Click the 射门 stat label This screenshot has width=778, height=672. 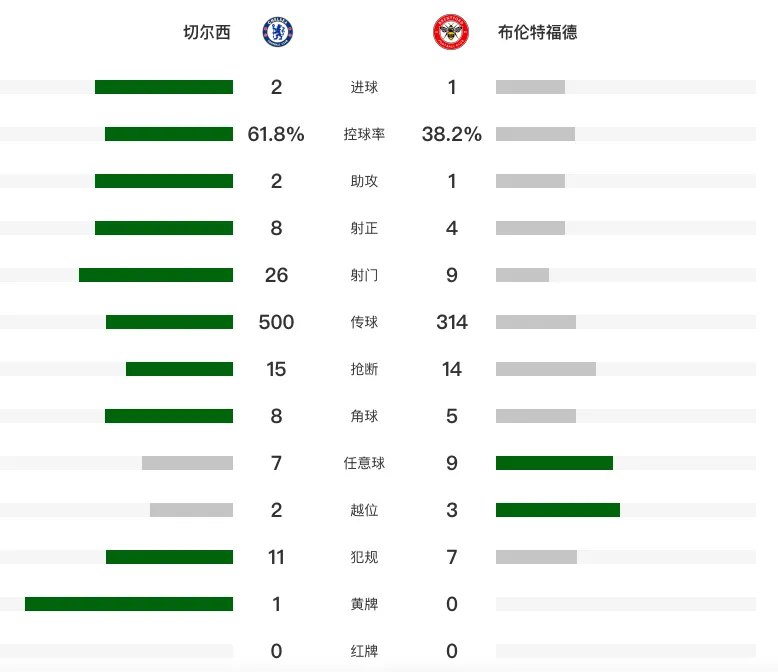pyautogui.click(x=364, y=275)
